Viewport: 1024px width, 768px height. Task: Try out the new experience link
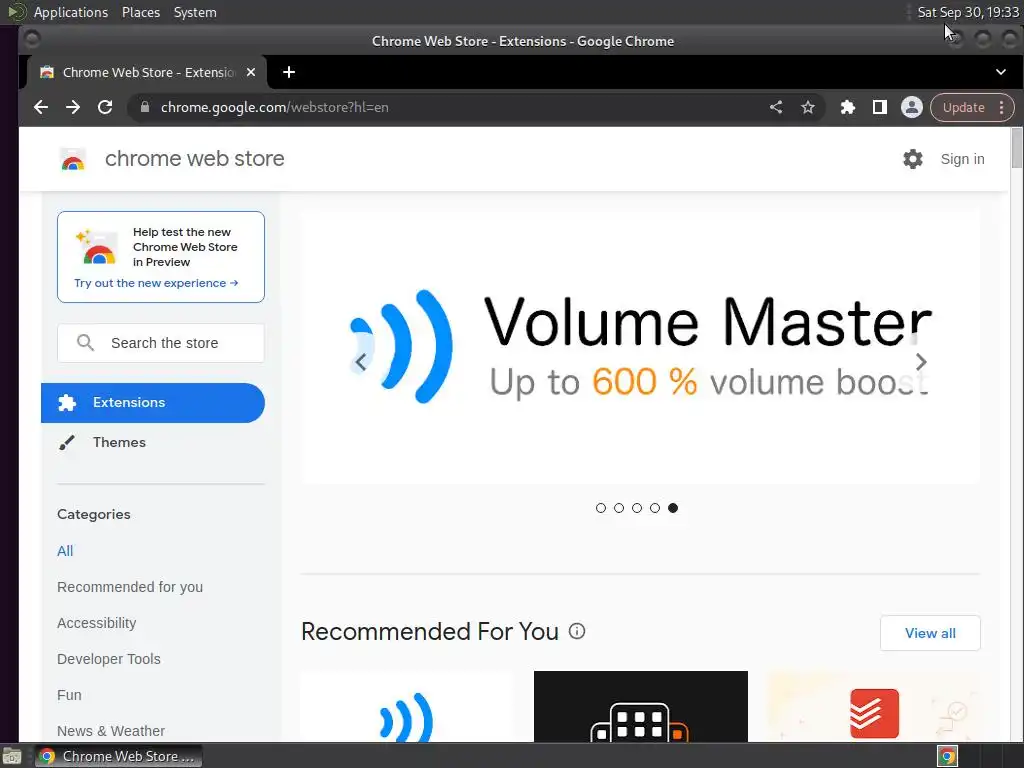pyautogui.click(x=156, y=283)
